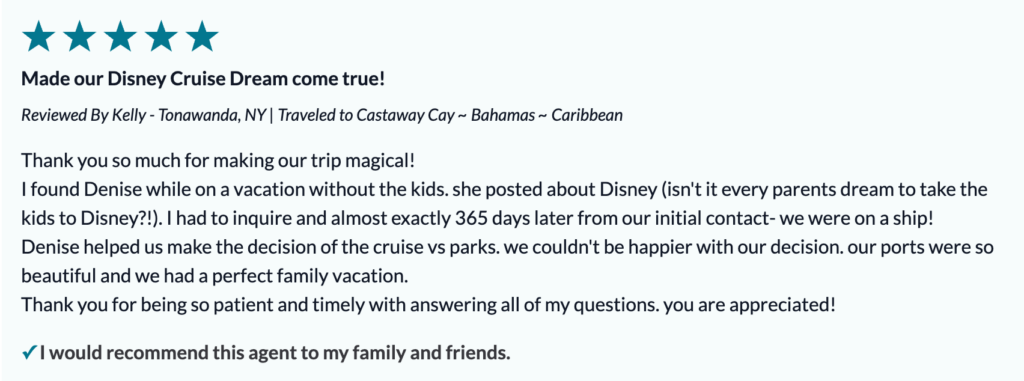Screen dimensions: 1024x381
Task: Click 'Traveled to Castaway Cay' destination text
Action: [370, 116]
